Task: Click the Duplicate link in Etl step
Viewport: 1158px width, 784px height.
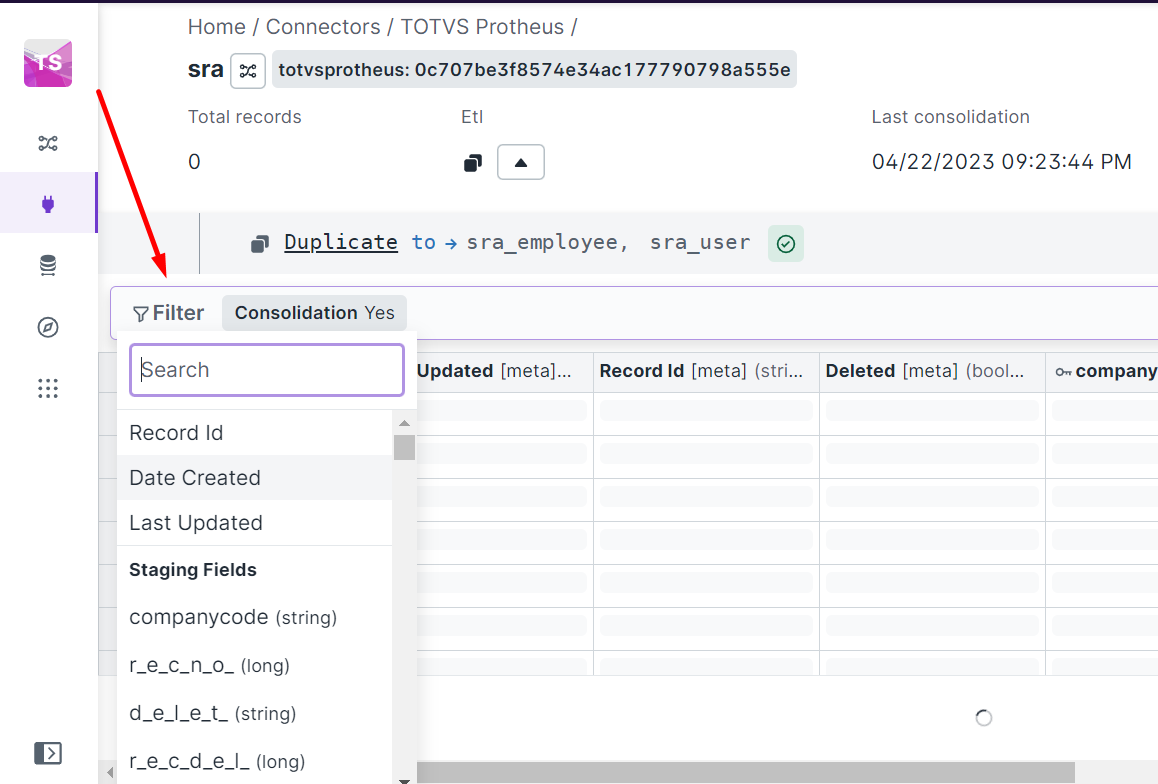Action: (x=341, y=242)
